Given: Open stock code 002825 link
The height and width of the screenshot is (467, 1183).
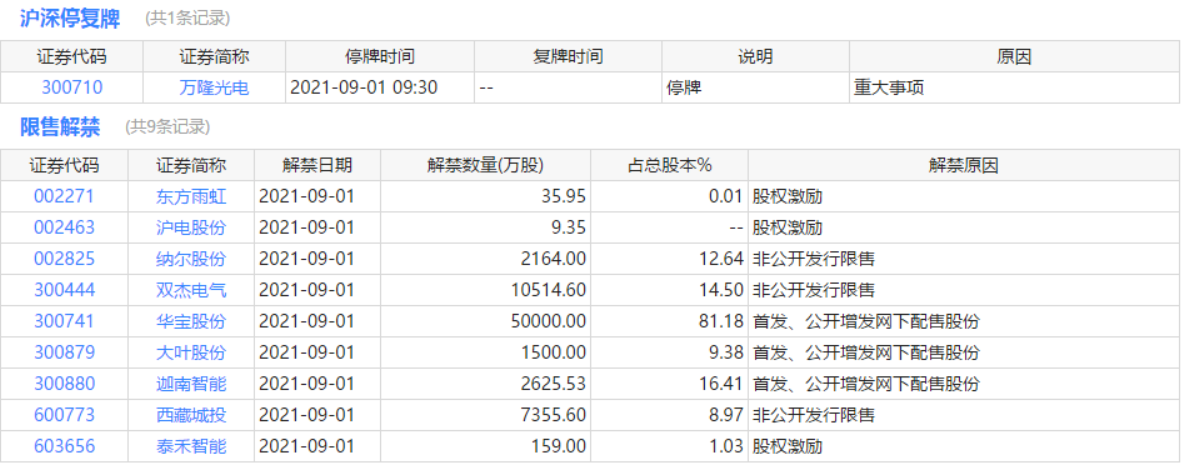Looking at the screenshot, I should point(64,259).
